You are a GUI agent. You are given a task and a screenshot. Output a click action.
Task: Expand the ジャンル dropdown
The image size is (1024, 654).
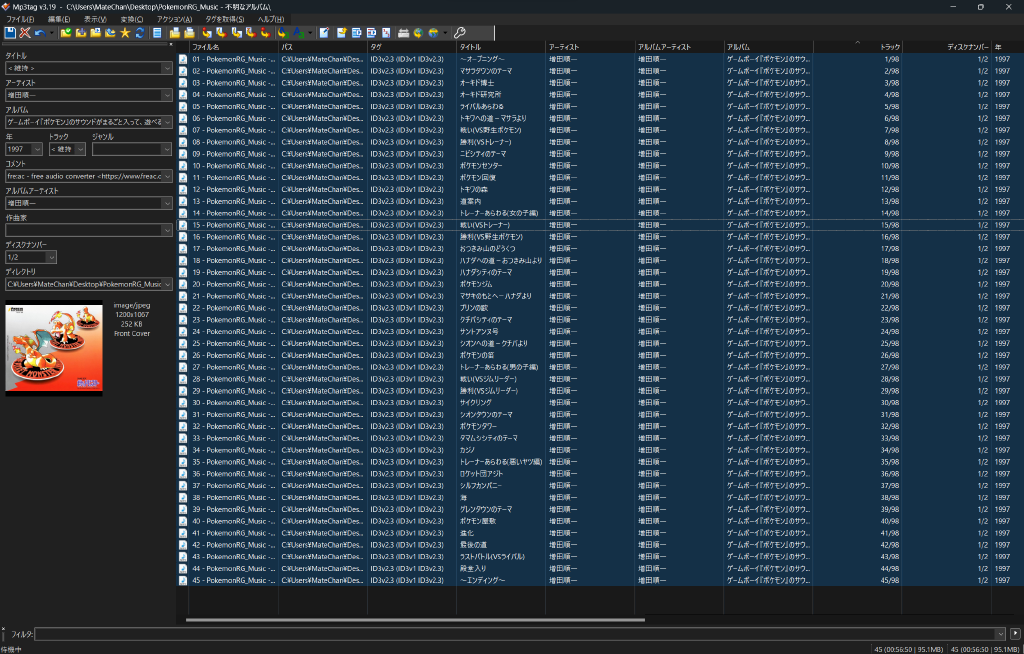point(168,149)
